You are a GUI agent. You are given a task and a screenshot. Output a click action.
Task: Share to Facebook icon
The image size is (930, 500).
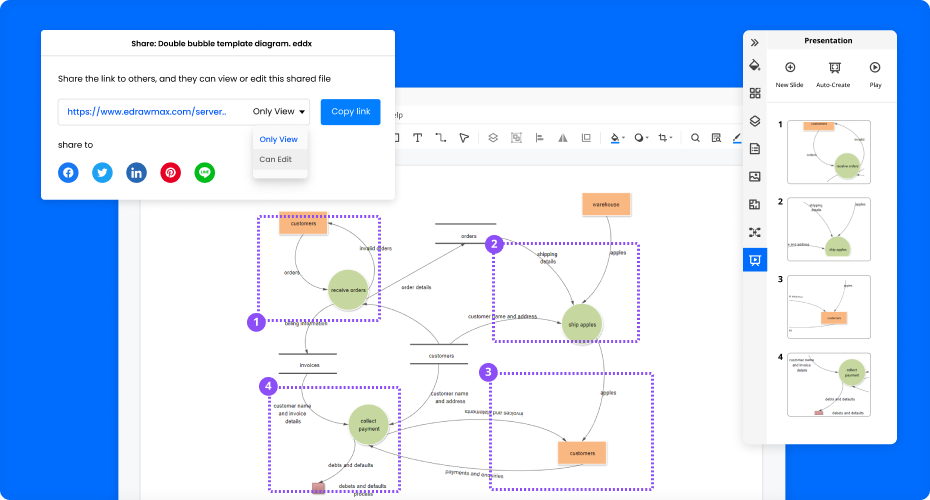68,172
